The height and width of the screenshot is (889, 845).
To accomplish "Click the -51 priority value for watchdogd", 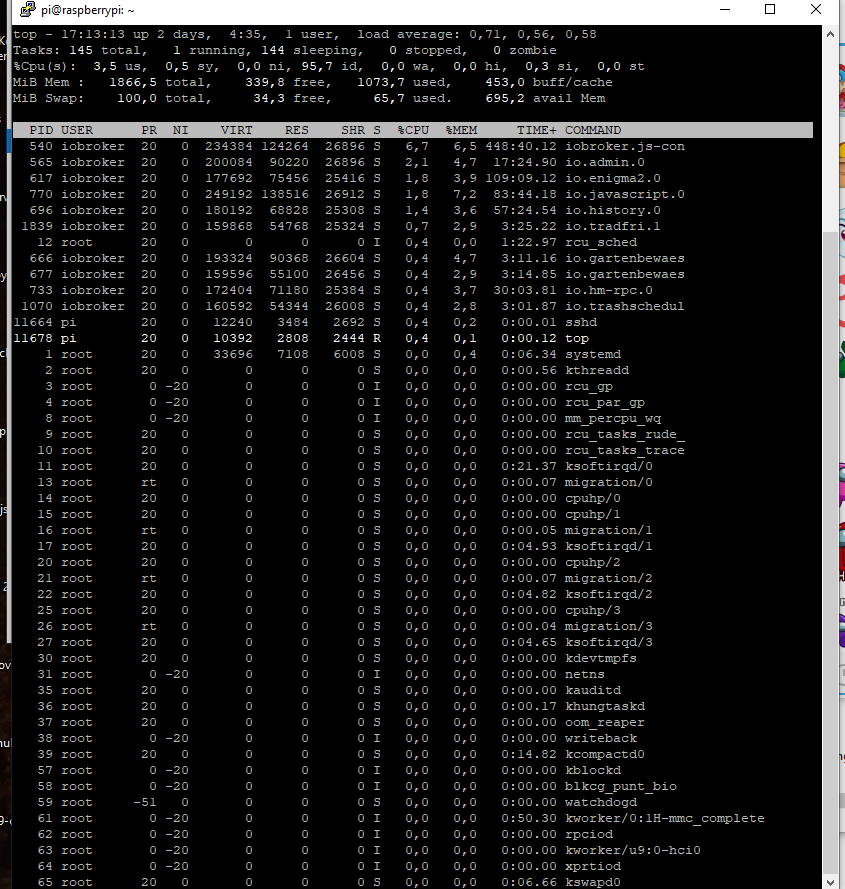I will [x=145, y=802].
